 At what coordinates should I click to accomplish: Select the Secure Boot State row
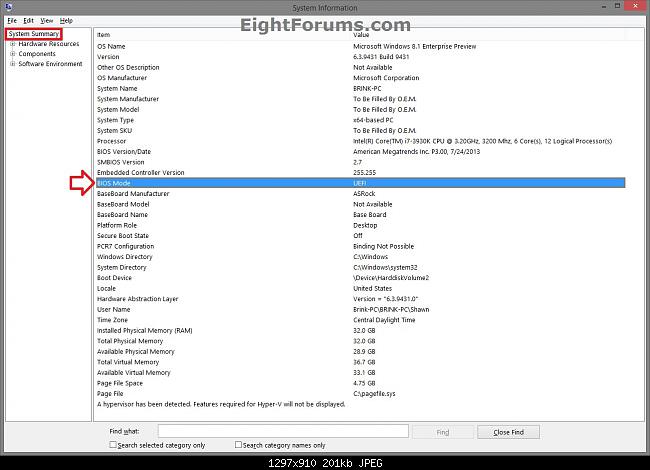[360, 236]
